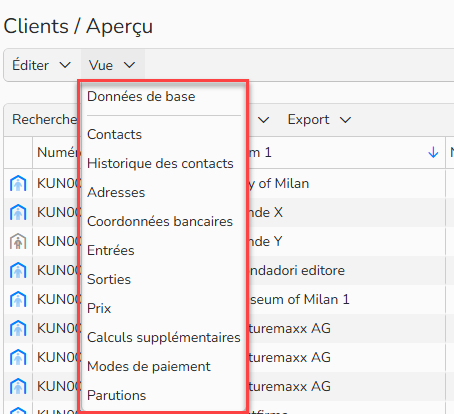Choose Sorties menu item
Screen dimensions: 454x414
point(163,279)
